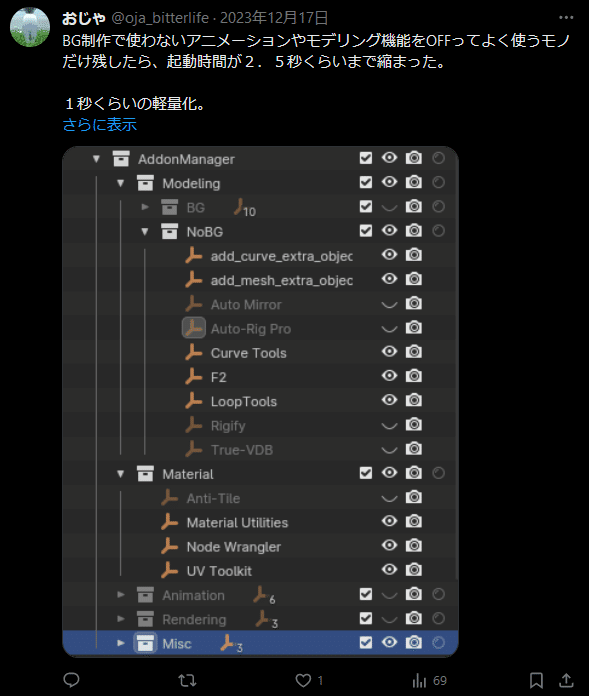The image size is (589, 696).
Task: Open the @oja_bitterlife profile handle
Action: [x=160, y=18]
